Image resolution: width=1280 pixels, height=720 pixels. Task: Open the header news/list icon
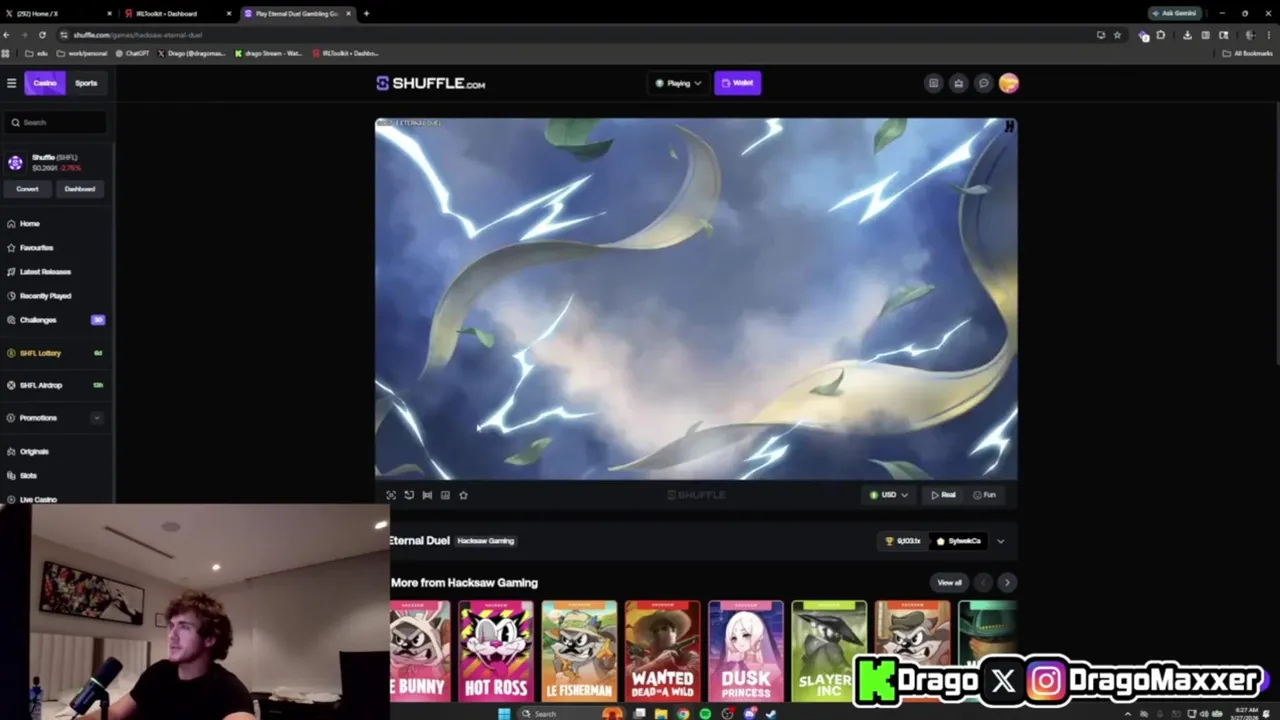(933, 83)
